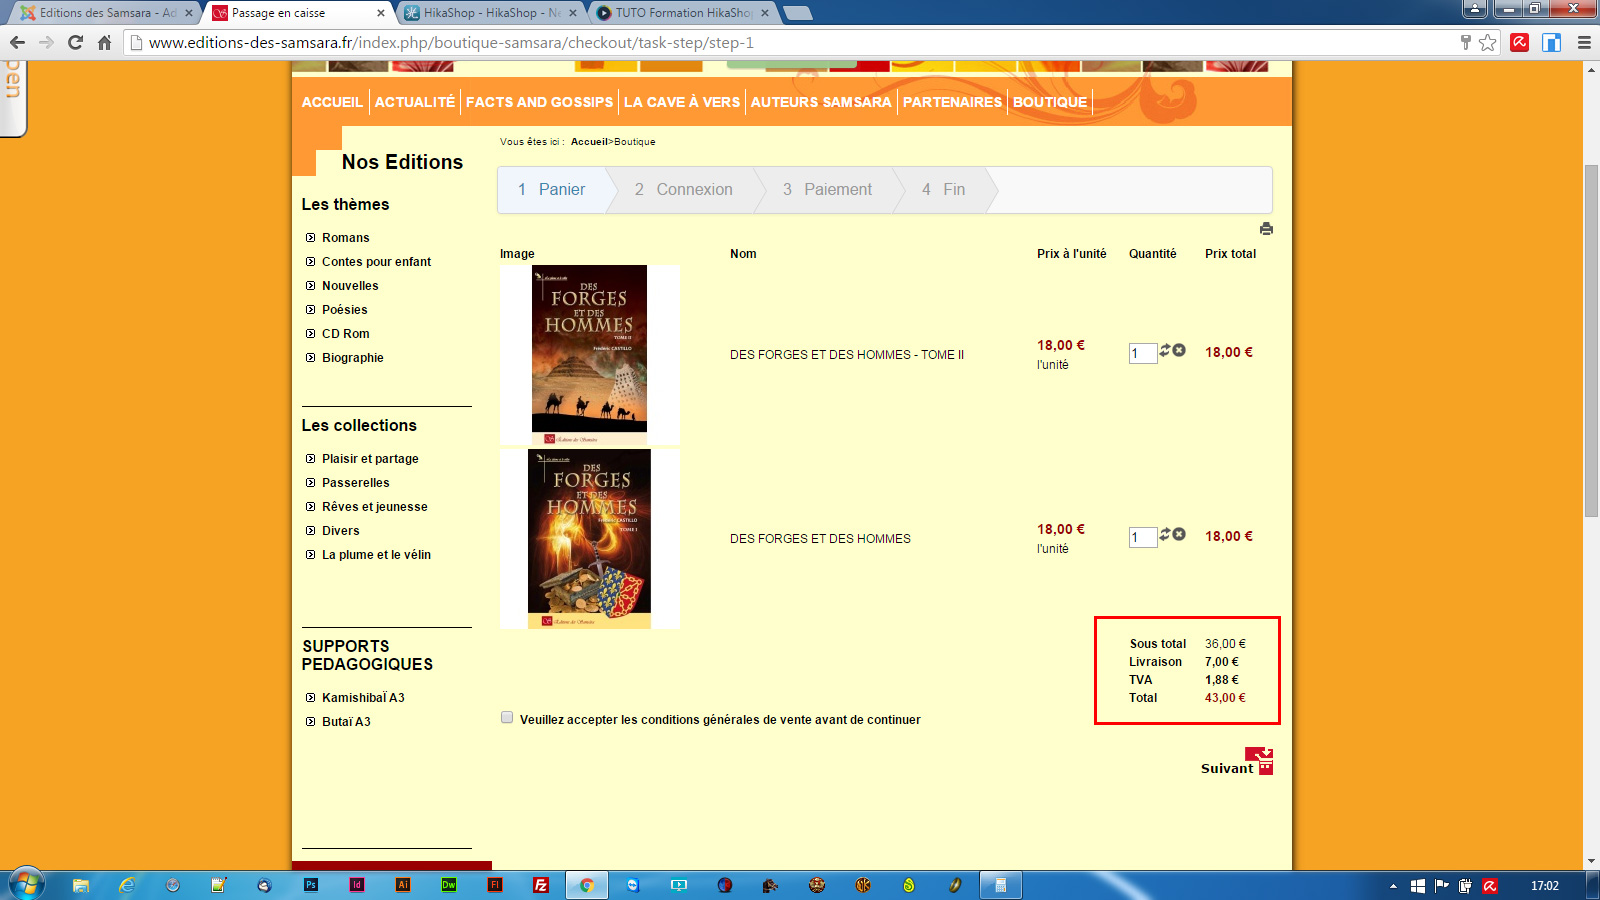Accept the general sales conditions checkbox
The height and width of the screenshot is (900, 1600).
(x=507, y=717)
